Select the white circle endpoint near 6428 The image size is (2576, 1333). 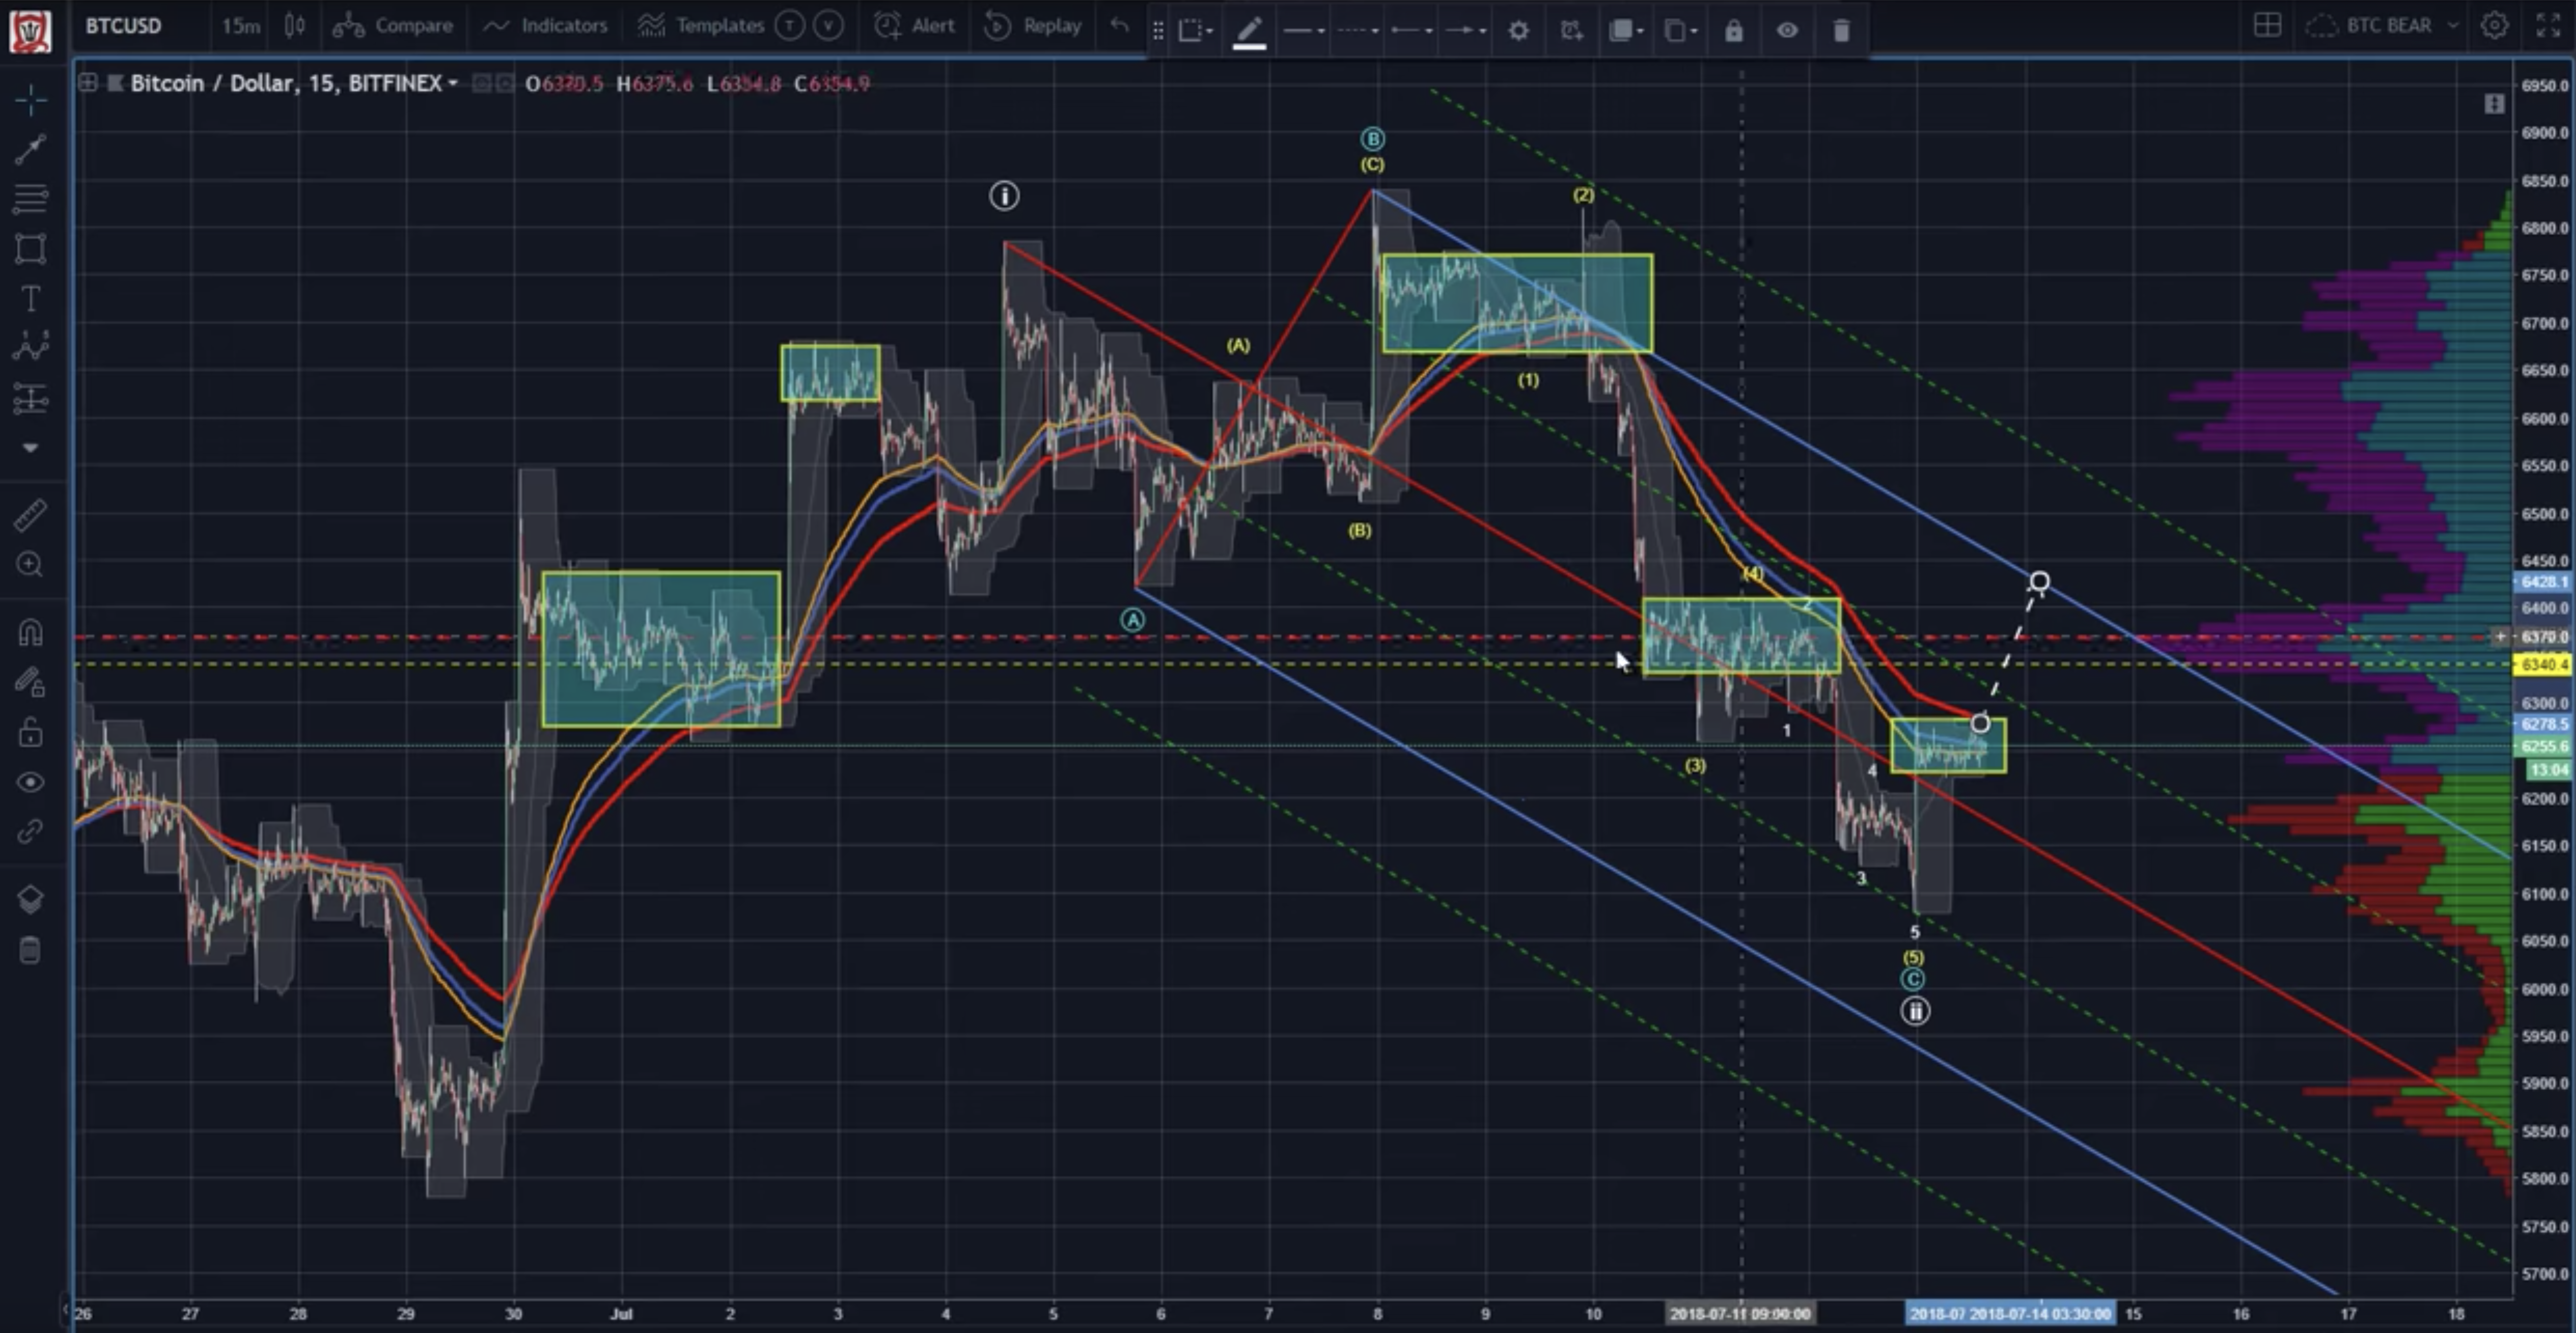pyautogui.click(x=2040, y=582)
